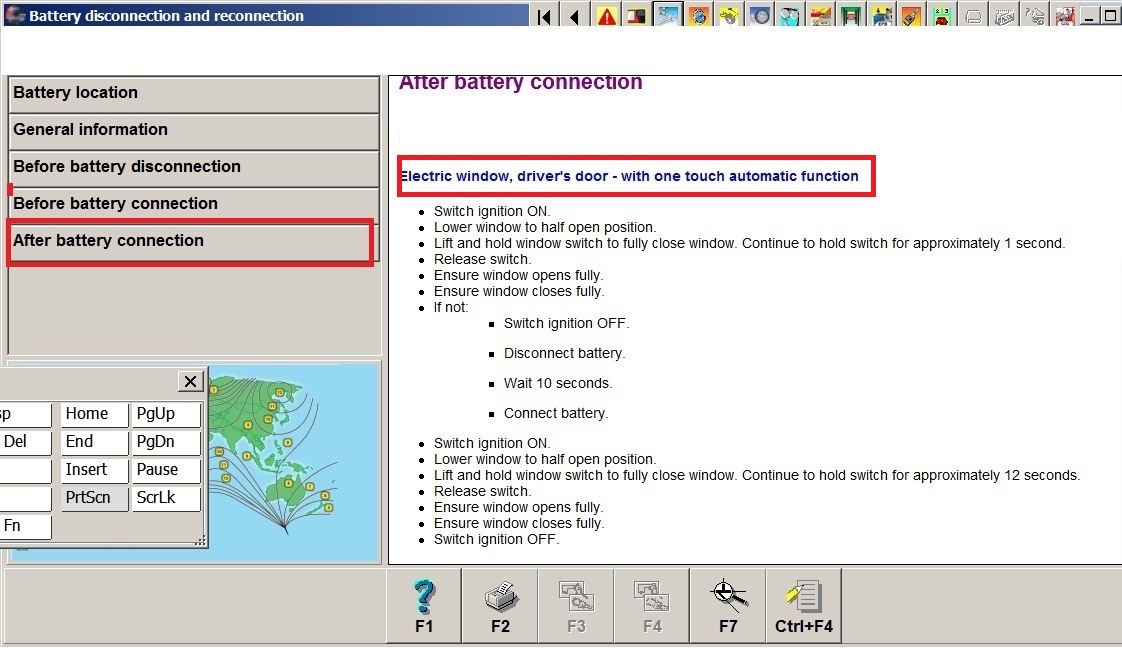This screenshot has width=1122, height=648.
Task: Open the F1 help question mark
Action: click(x=424, y=606)
